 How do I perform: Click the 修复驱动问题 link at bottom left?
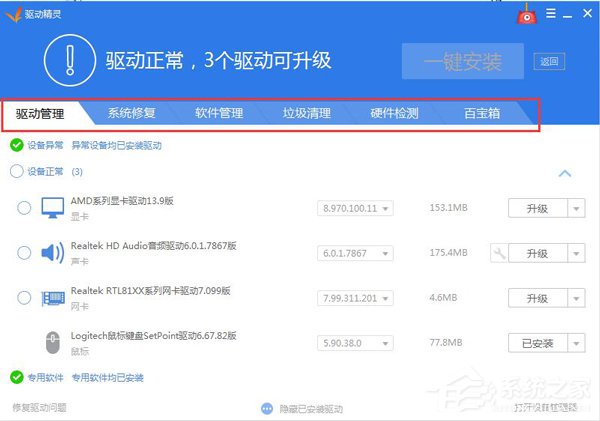coord(41,408)
